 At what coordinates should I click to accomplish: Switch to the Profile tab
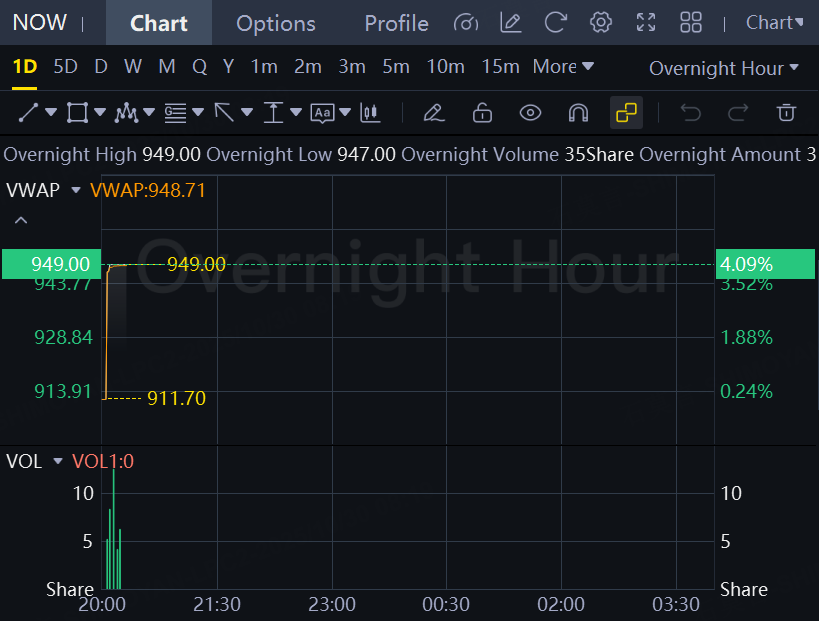tap(396, 23)
